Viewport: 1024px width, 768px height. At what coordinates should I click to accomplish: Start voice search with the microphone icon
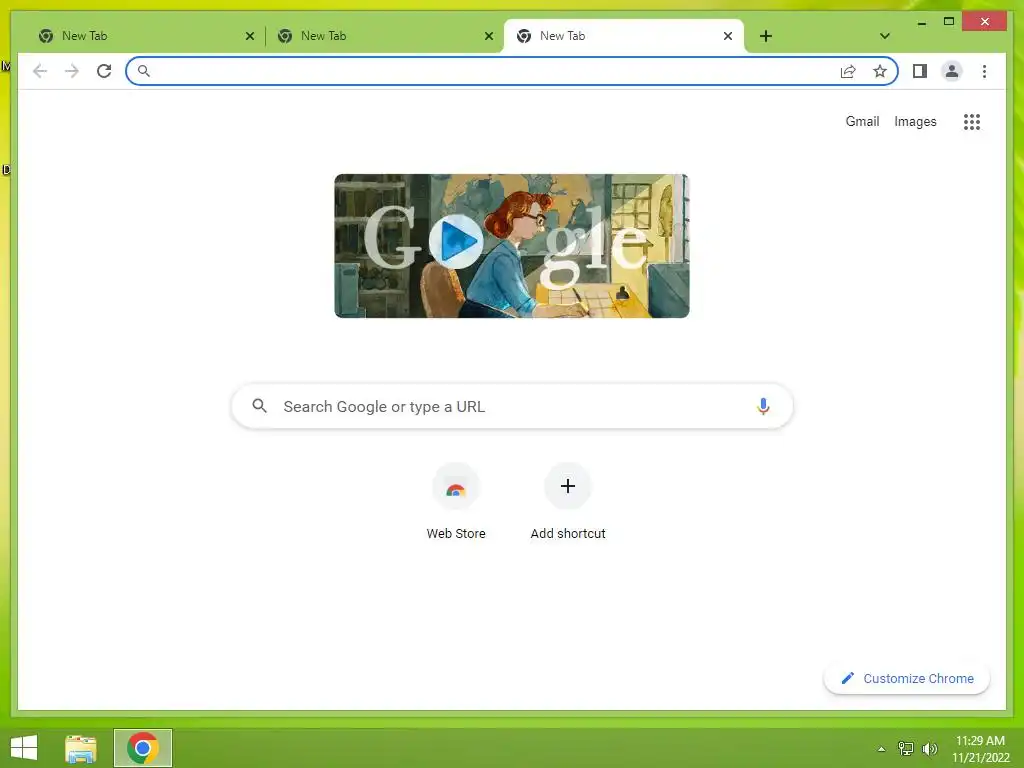[x=763, y=406]
